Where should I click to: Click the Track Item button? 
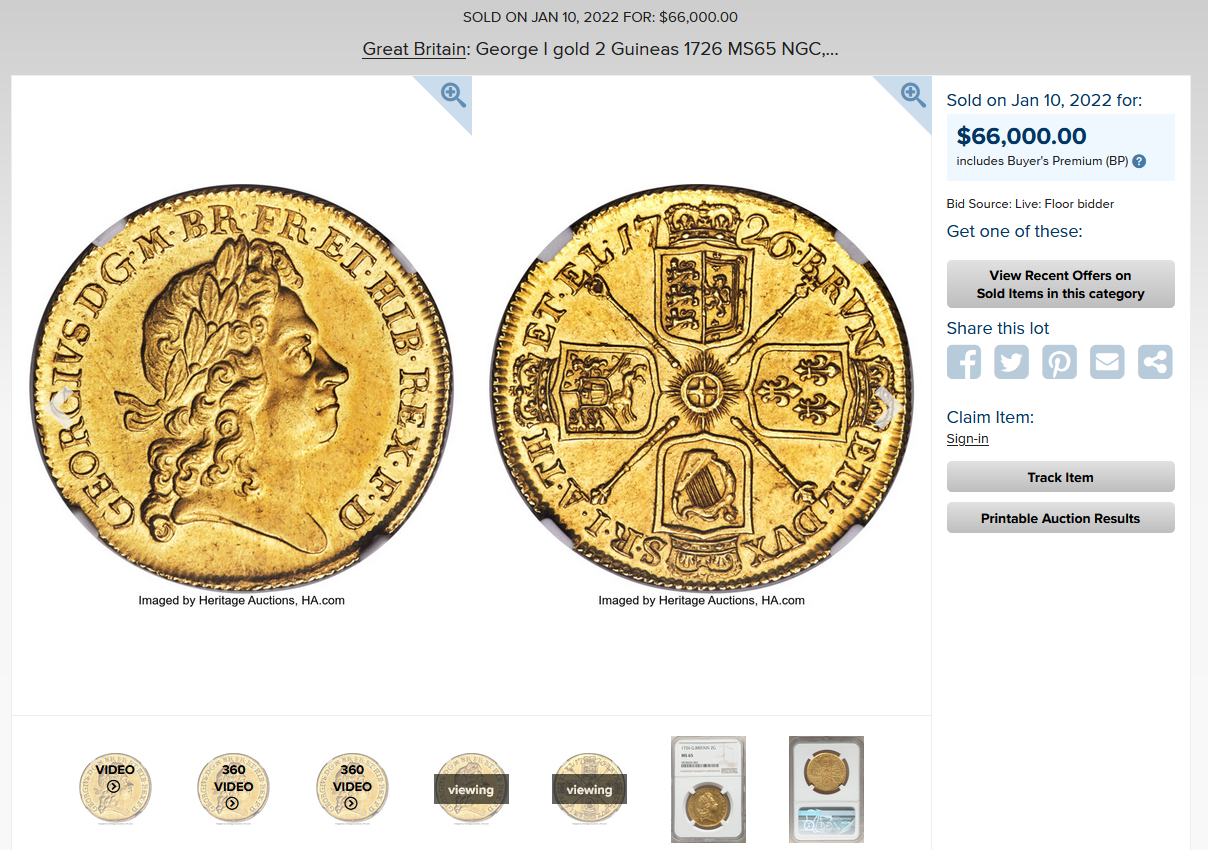tap(1060, 477)
